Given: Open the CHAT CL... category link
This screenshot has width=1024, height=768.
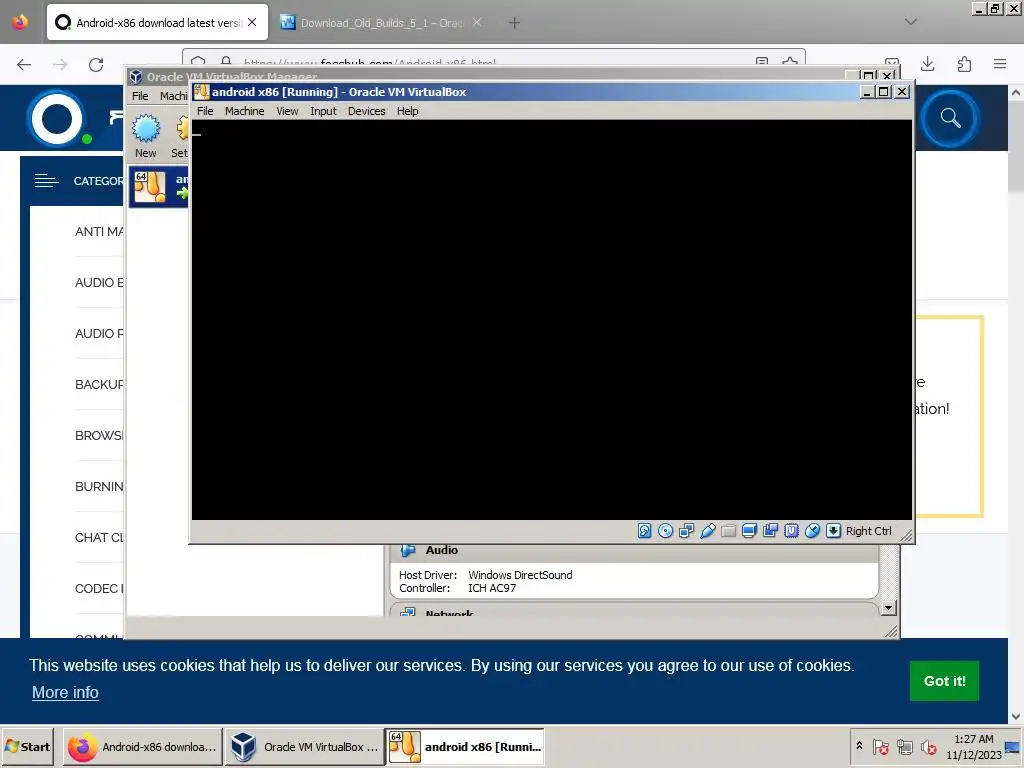Looking at the screenshot, I should (x=99, y=537).
